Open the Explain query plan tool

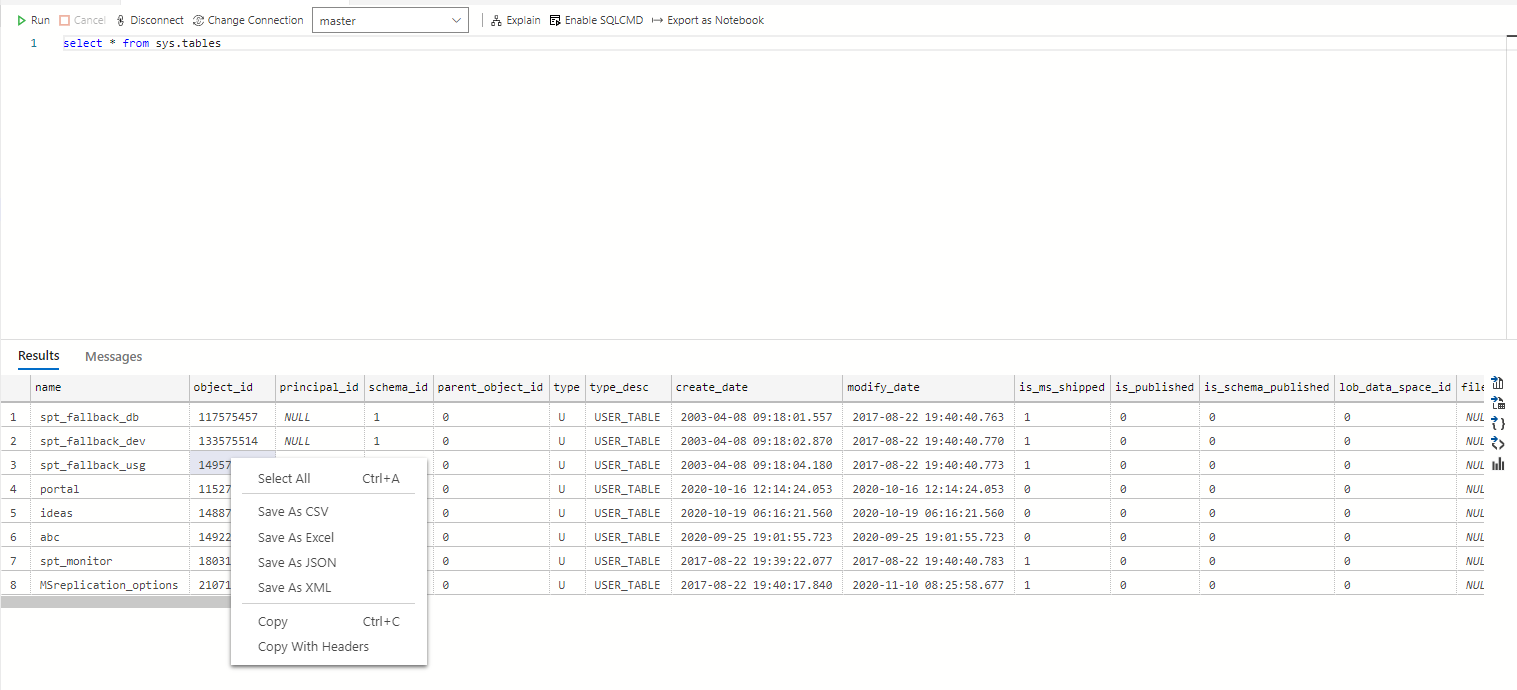[x=515, y=19]
